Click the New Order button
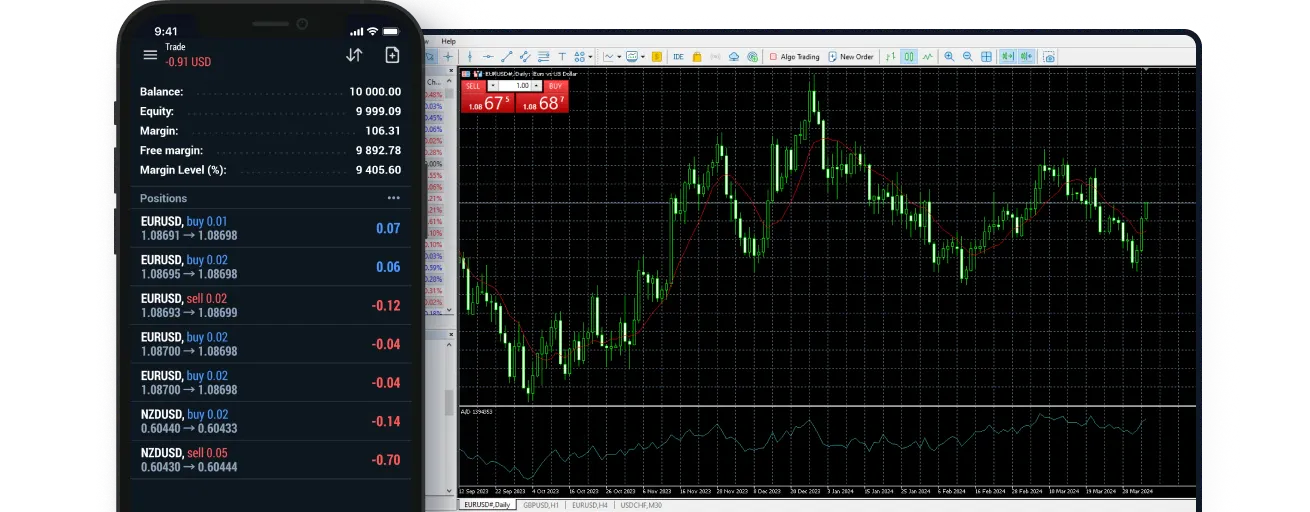This screenshot has width=1310, height=512. pos(851,57)
